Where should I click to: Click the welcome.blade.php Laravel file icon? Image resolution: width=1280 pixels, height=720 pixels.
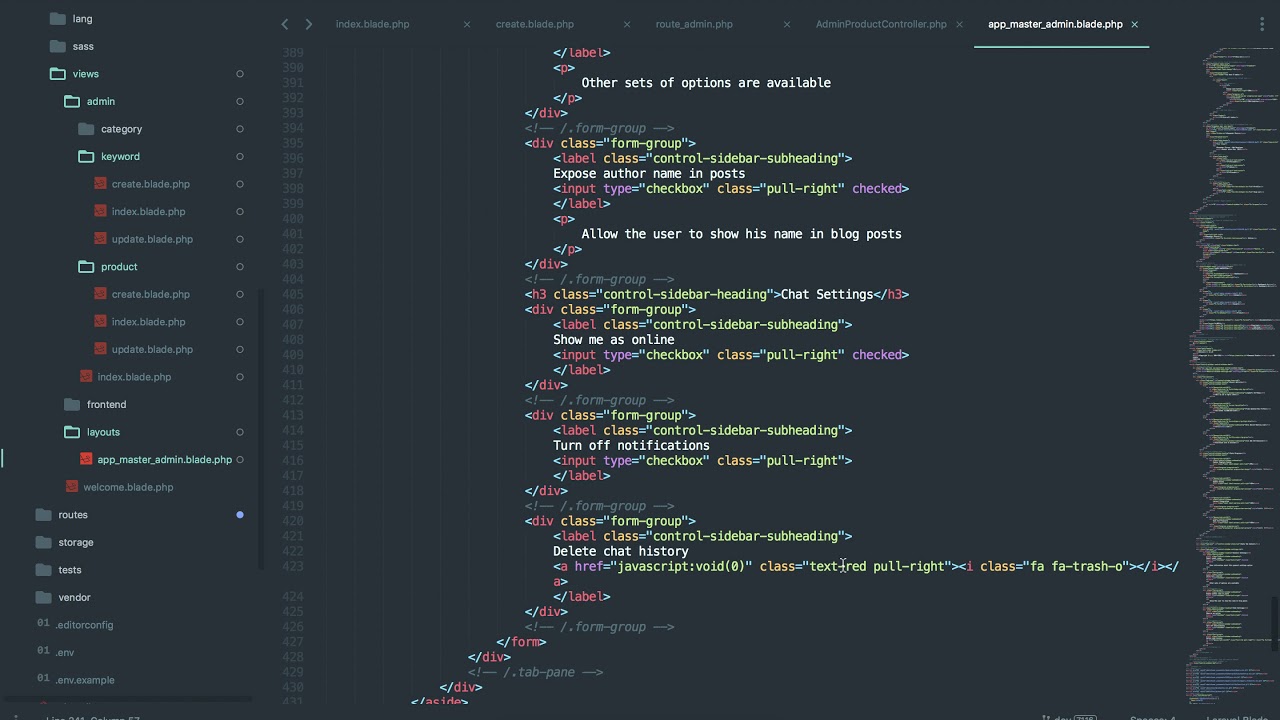point(72,487)
